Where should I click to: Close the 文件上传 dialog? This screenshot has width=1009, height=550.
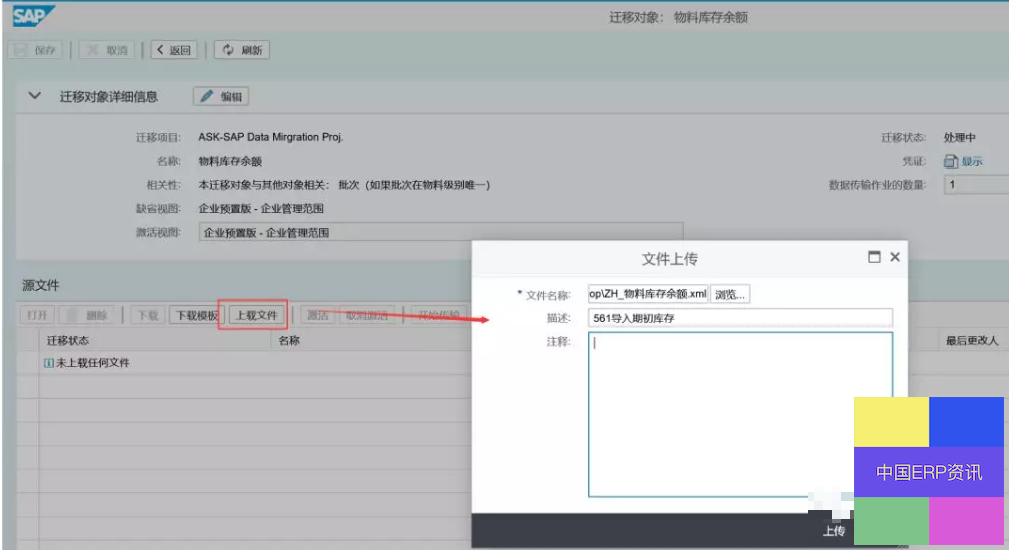point(894,257)
